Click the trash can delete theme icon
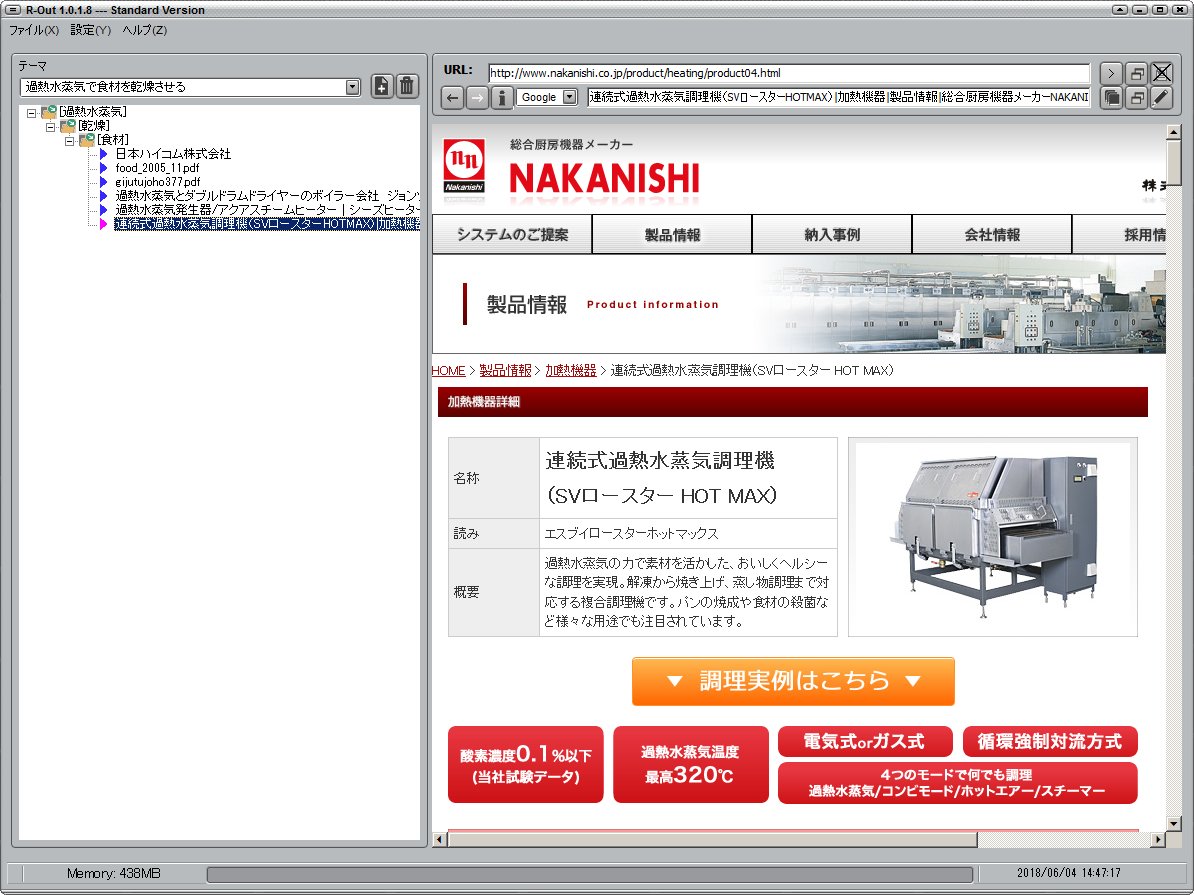Viewport: 1194px width, 895px height. [x=407, y=86]
